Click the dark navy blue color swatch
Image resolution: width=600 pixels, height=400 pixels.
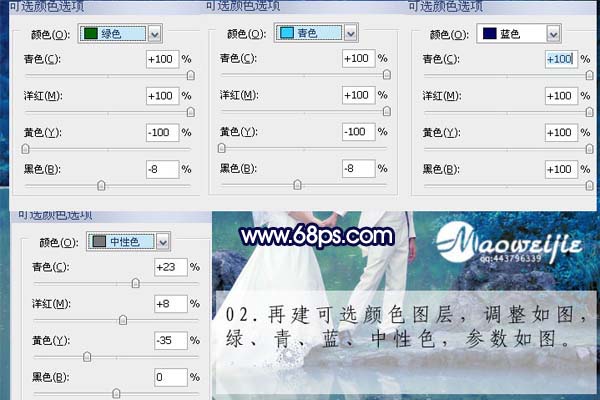coord(489,32)
